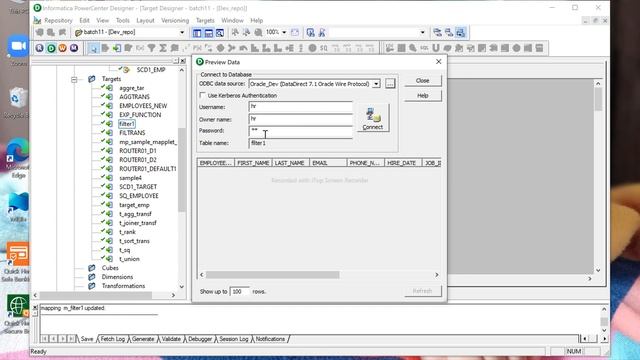The height and width of the screenshot is (360, 640).
Task: Select EMPLOYEES_NEW target in the tree
Action: click(143, 106)
